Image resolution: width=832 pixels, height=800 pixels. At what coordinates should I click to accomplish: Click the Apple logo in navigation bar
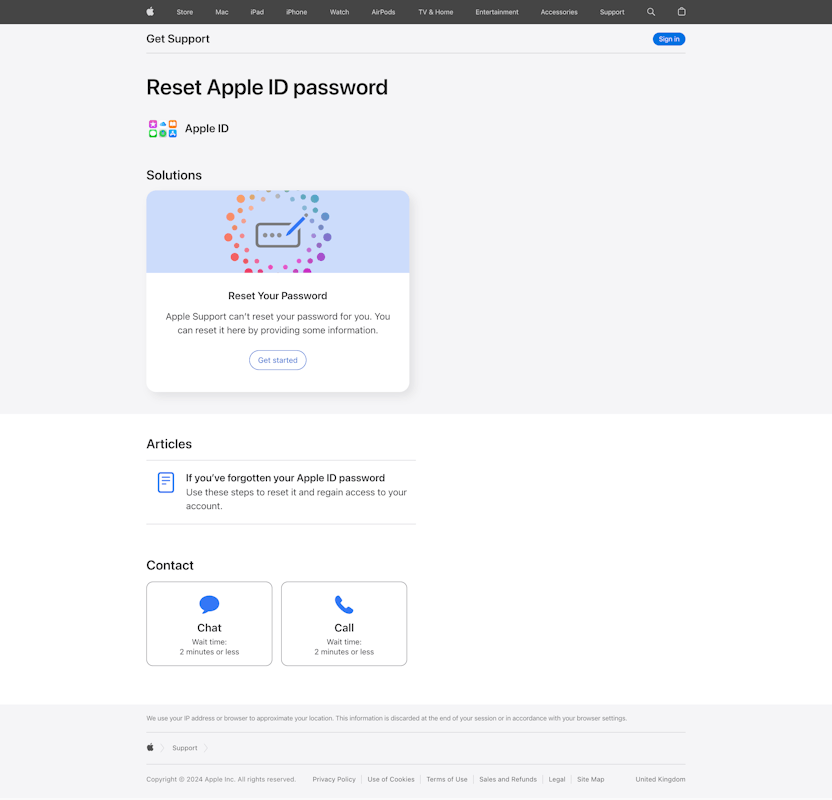click(x=150, y=12)
